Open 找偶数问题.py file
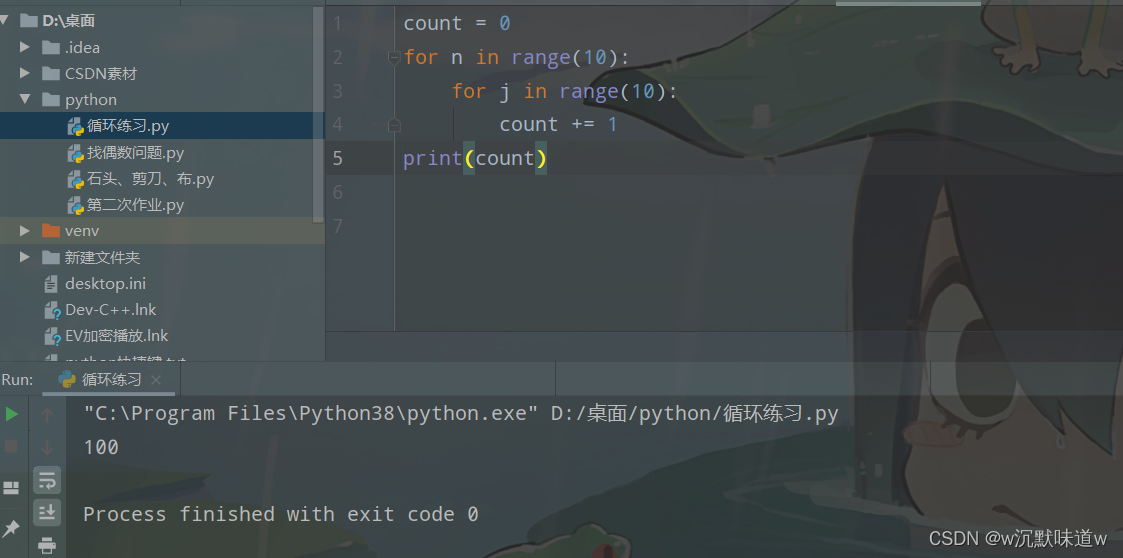The width and height of the screenshot is (1123, 558). click(136, 153)
